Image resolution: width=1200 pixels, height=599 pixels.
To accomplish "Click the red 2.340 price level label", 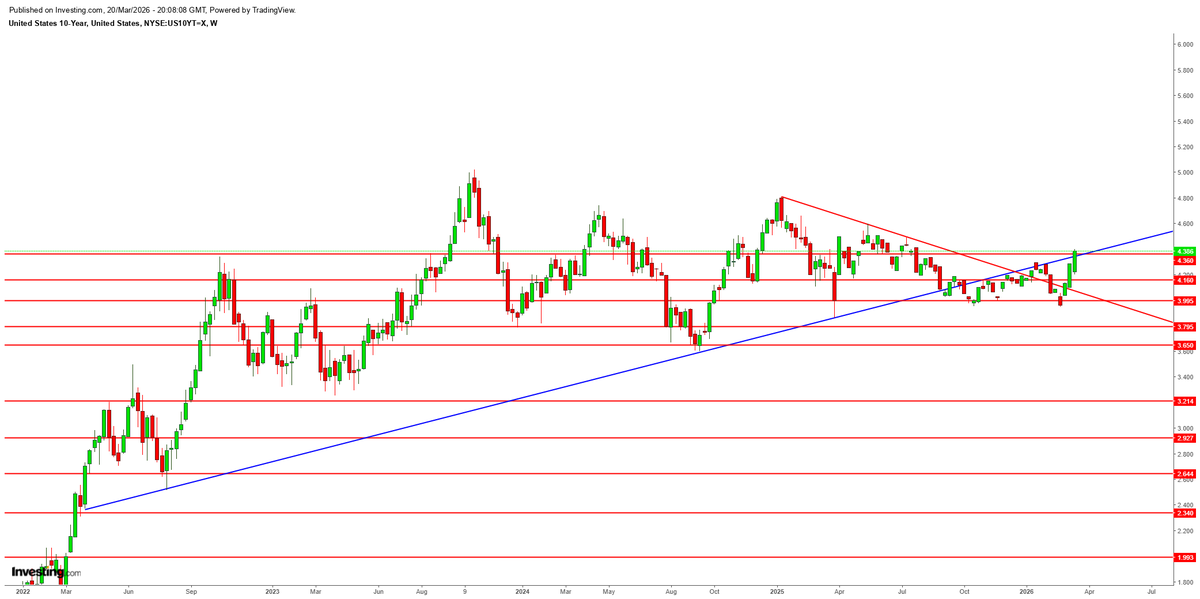I will pyautogui.click(x=1185, y=513).
